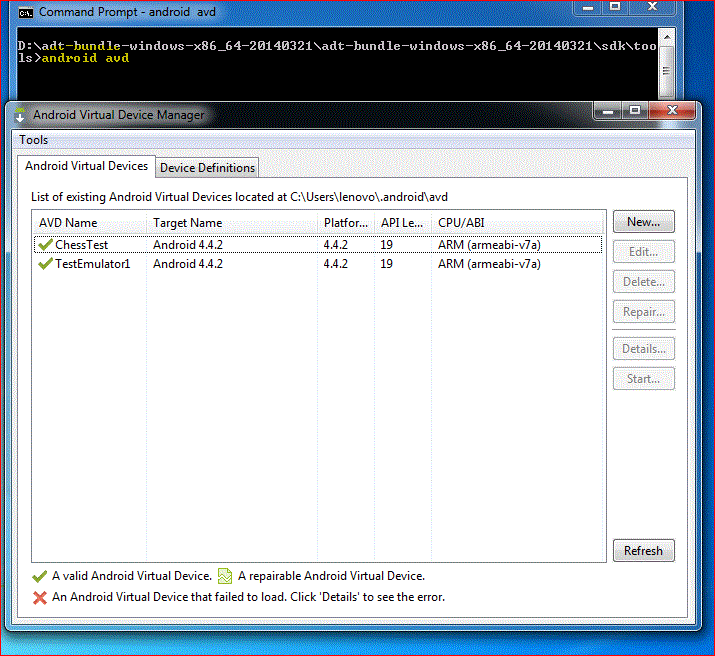Click Android 4.4.2 target in TestEmulator1 row

point(188,264)
